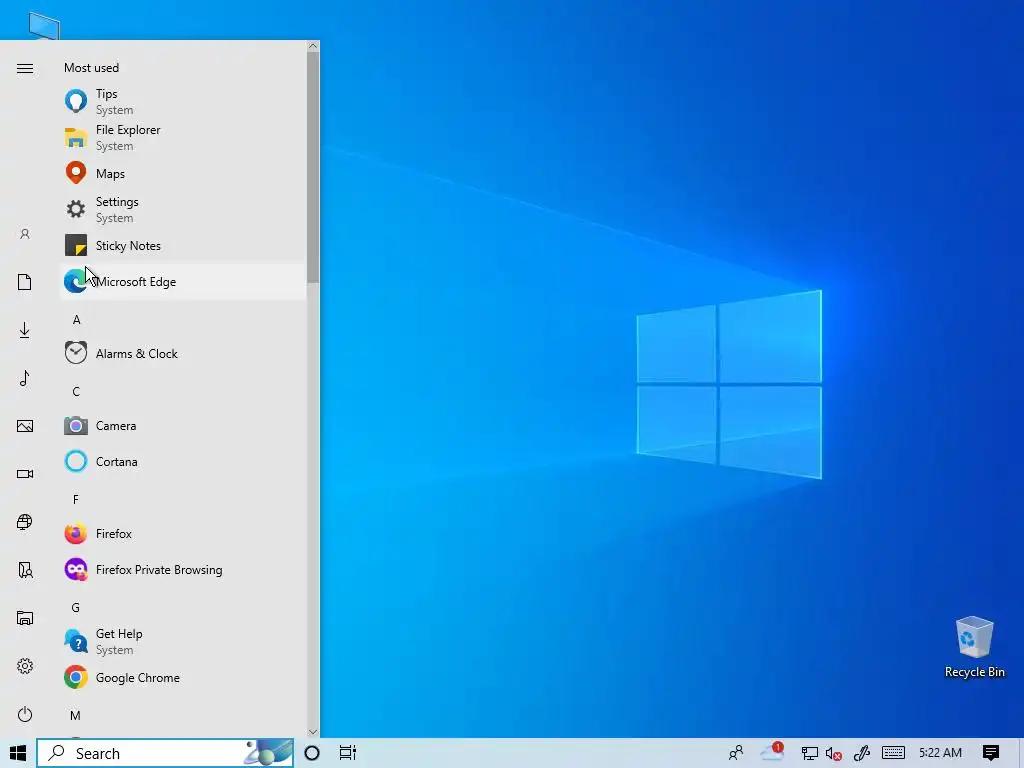Open OneDrive weather notification tray icon
1024x768 pixels.
coord(773,753)
